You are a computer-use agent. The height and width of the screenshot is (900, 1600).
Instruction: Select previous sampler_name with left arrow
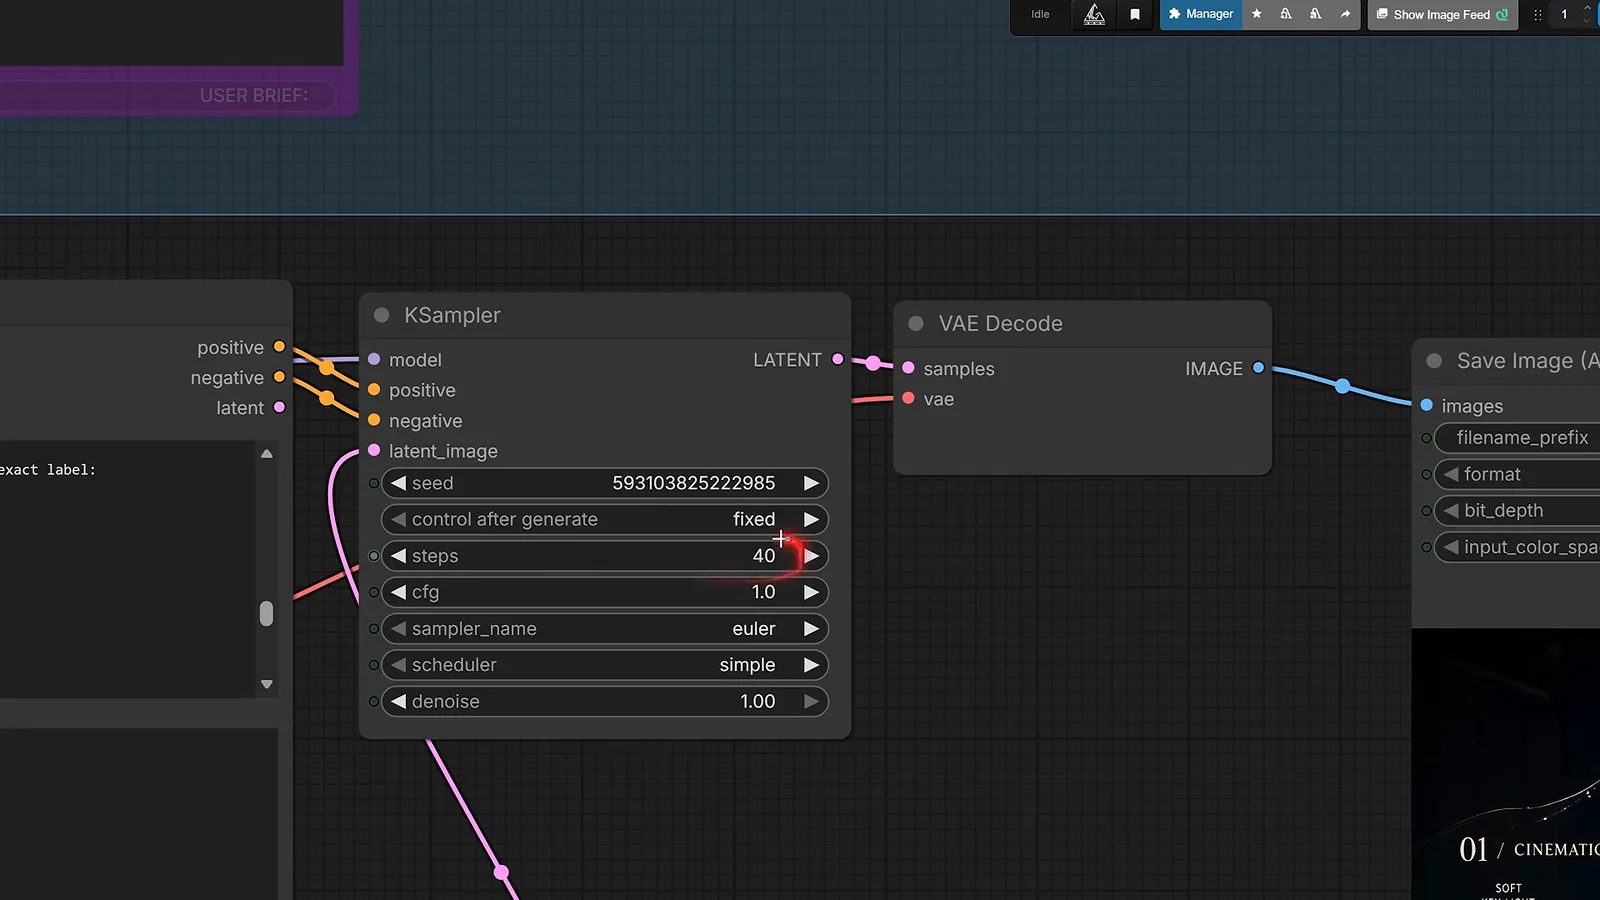click(398, 629)
